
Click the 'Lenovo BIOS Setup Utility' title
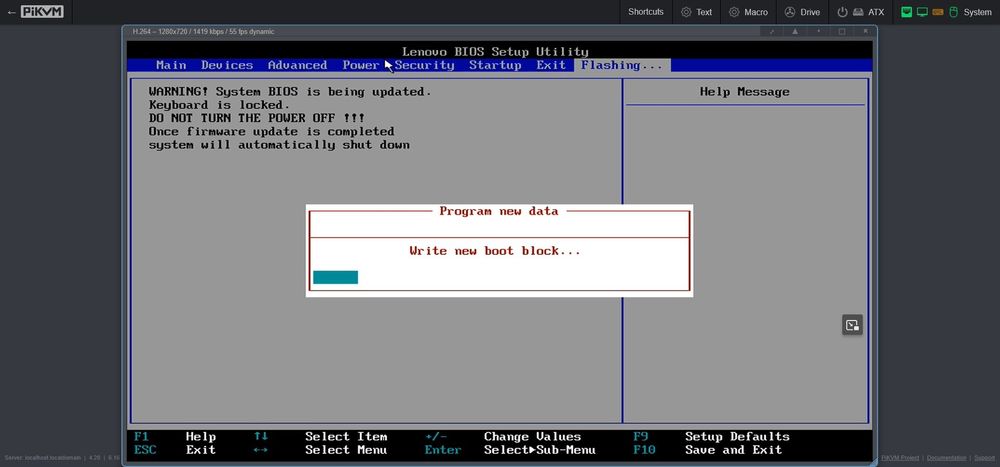point(495,52)
